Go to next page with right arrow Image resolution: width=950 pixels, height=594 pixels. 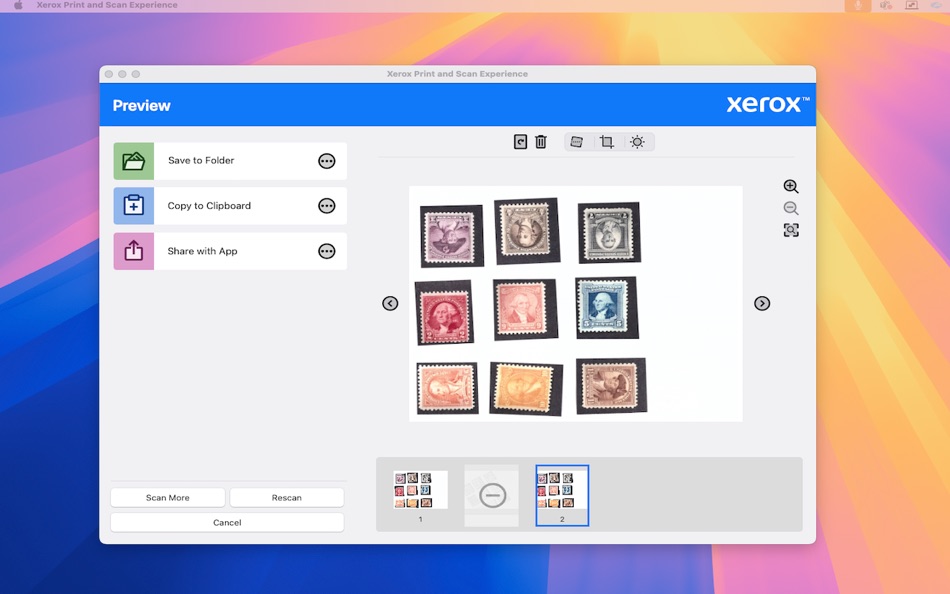coord(762,303)
